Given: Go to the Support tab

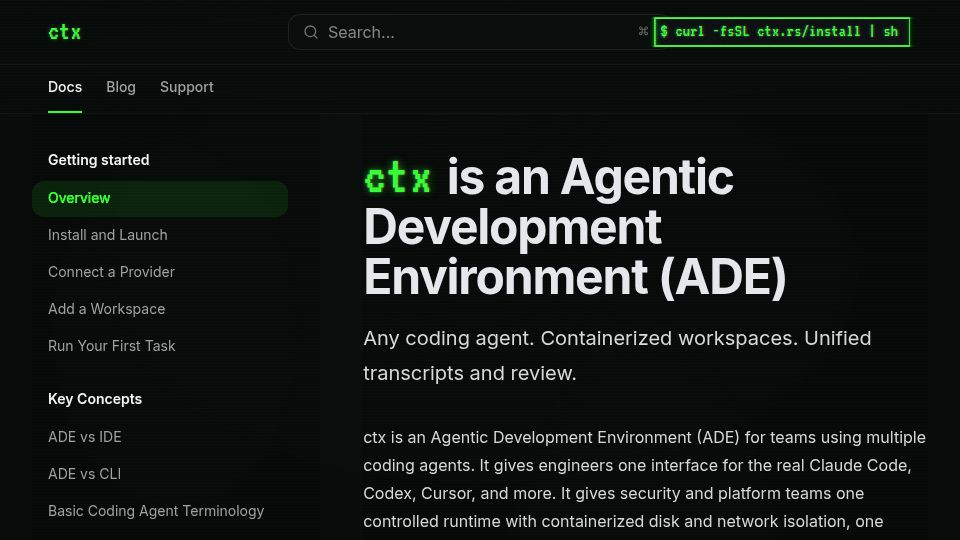Looking at the screenshot, I should (187, 87).
